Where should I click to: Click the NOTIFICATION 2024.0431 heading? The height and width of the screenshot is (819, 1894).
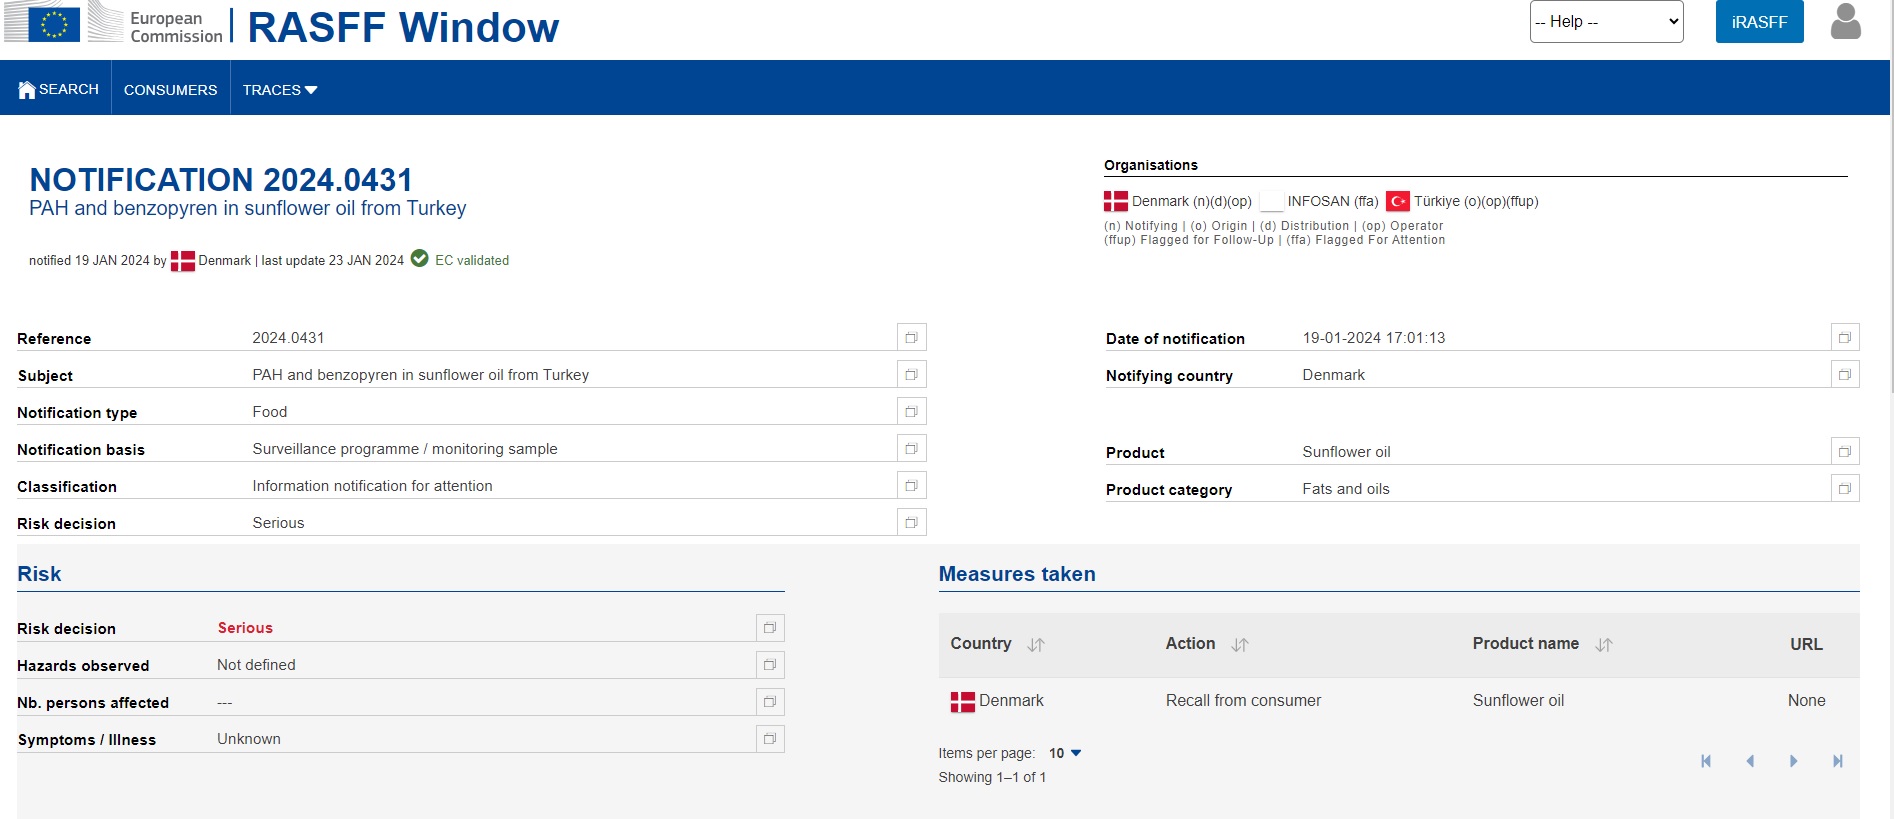point(221,180)
